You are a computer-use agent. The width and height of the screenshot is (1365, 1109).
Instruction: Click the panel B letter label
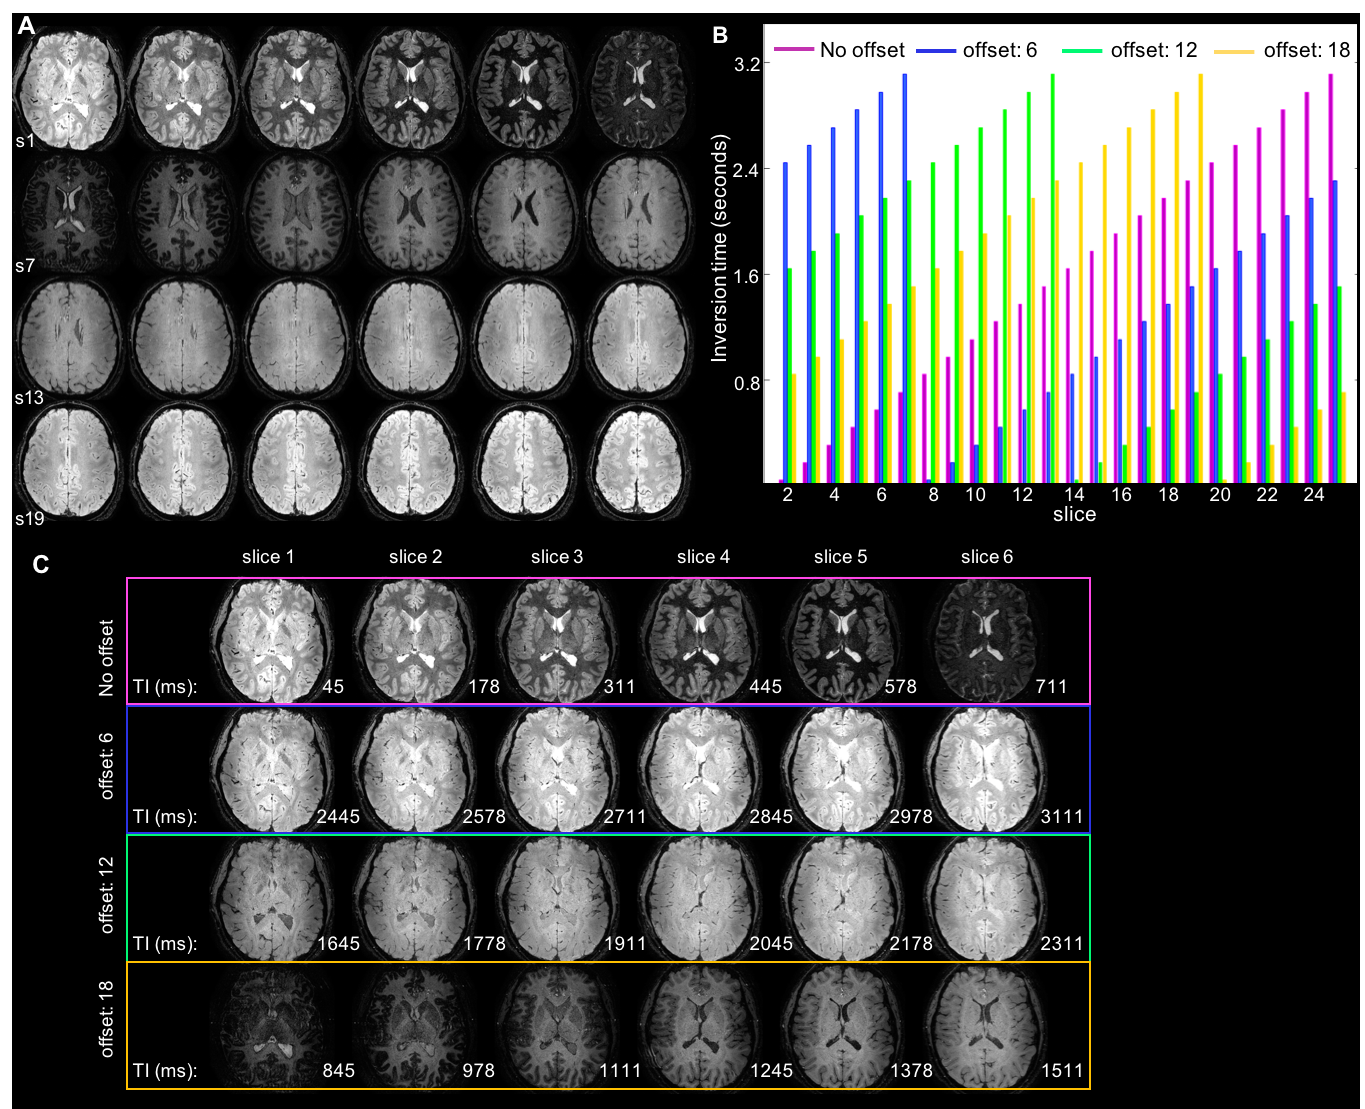pyautogui.click(x=720, y=35)
